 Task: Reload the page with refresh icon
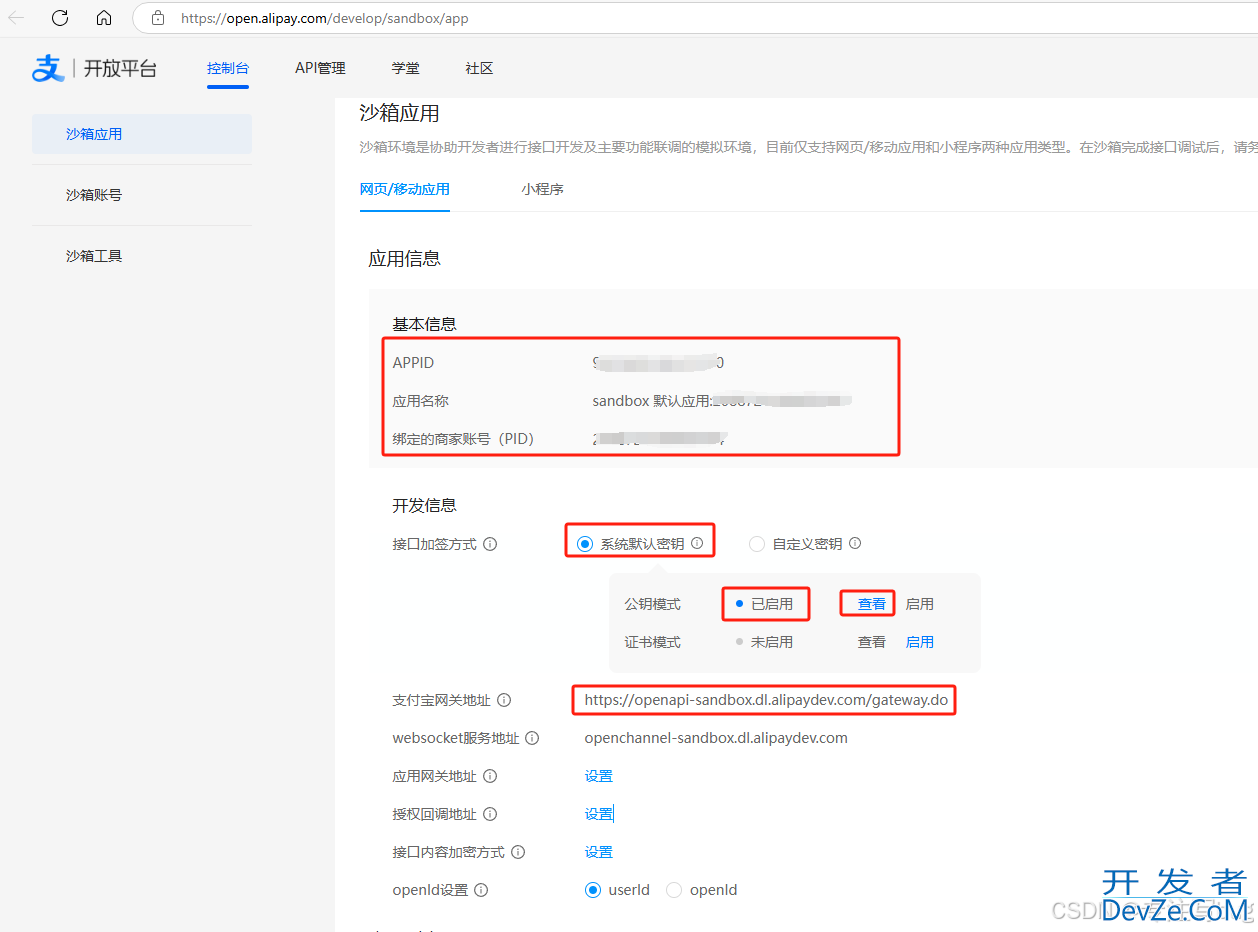point(60,18)
